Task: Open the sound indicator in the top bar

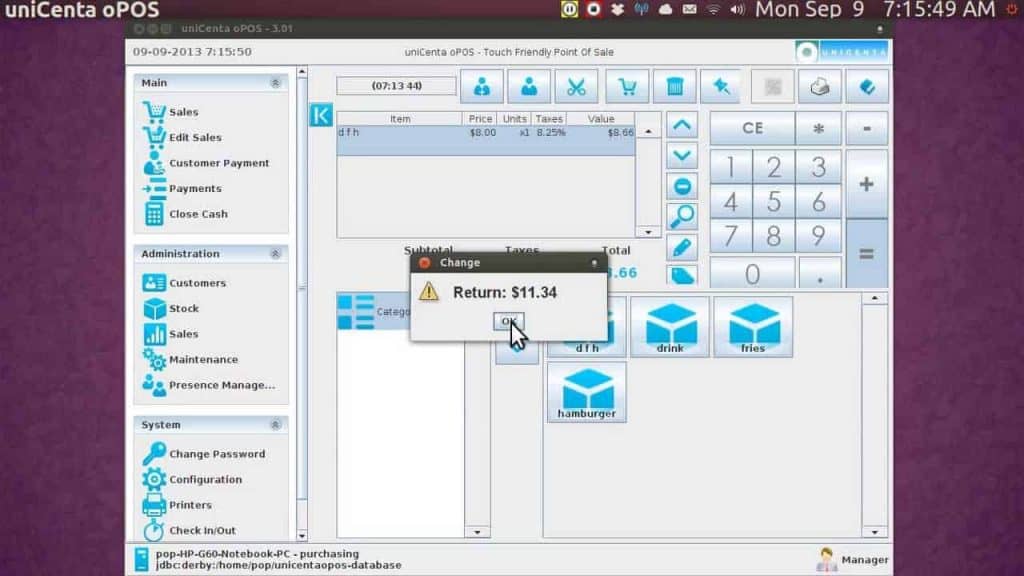Action: (x=736, y=10)
